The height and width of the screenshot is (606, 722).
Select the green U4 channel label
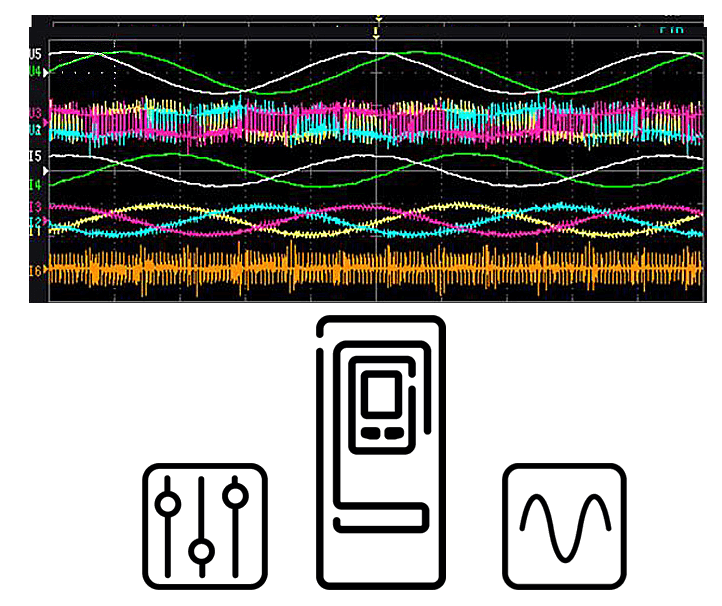tap(35, 71)
